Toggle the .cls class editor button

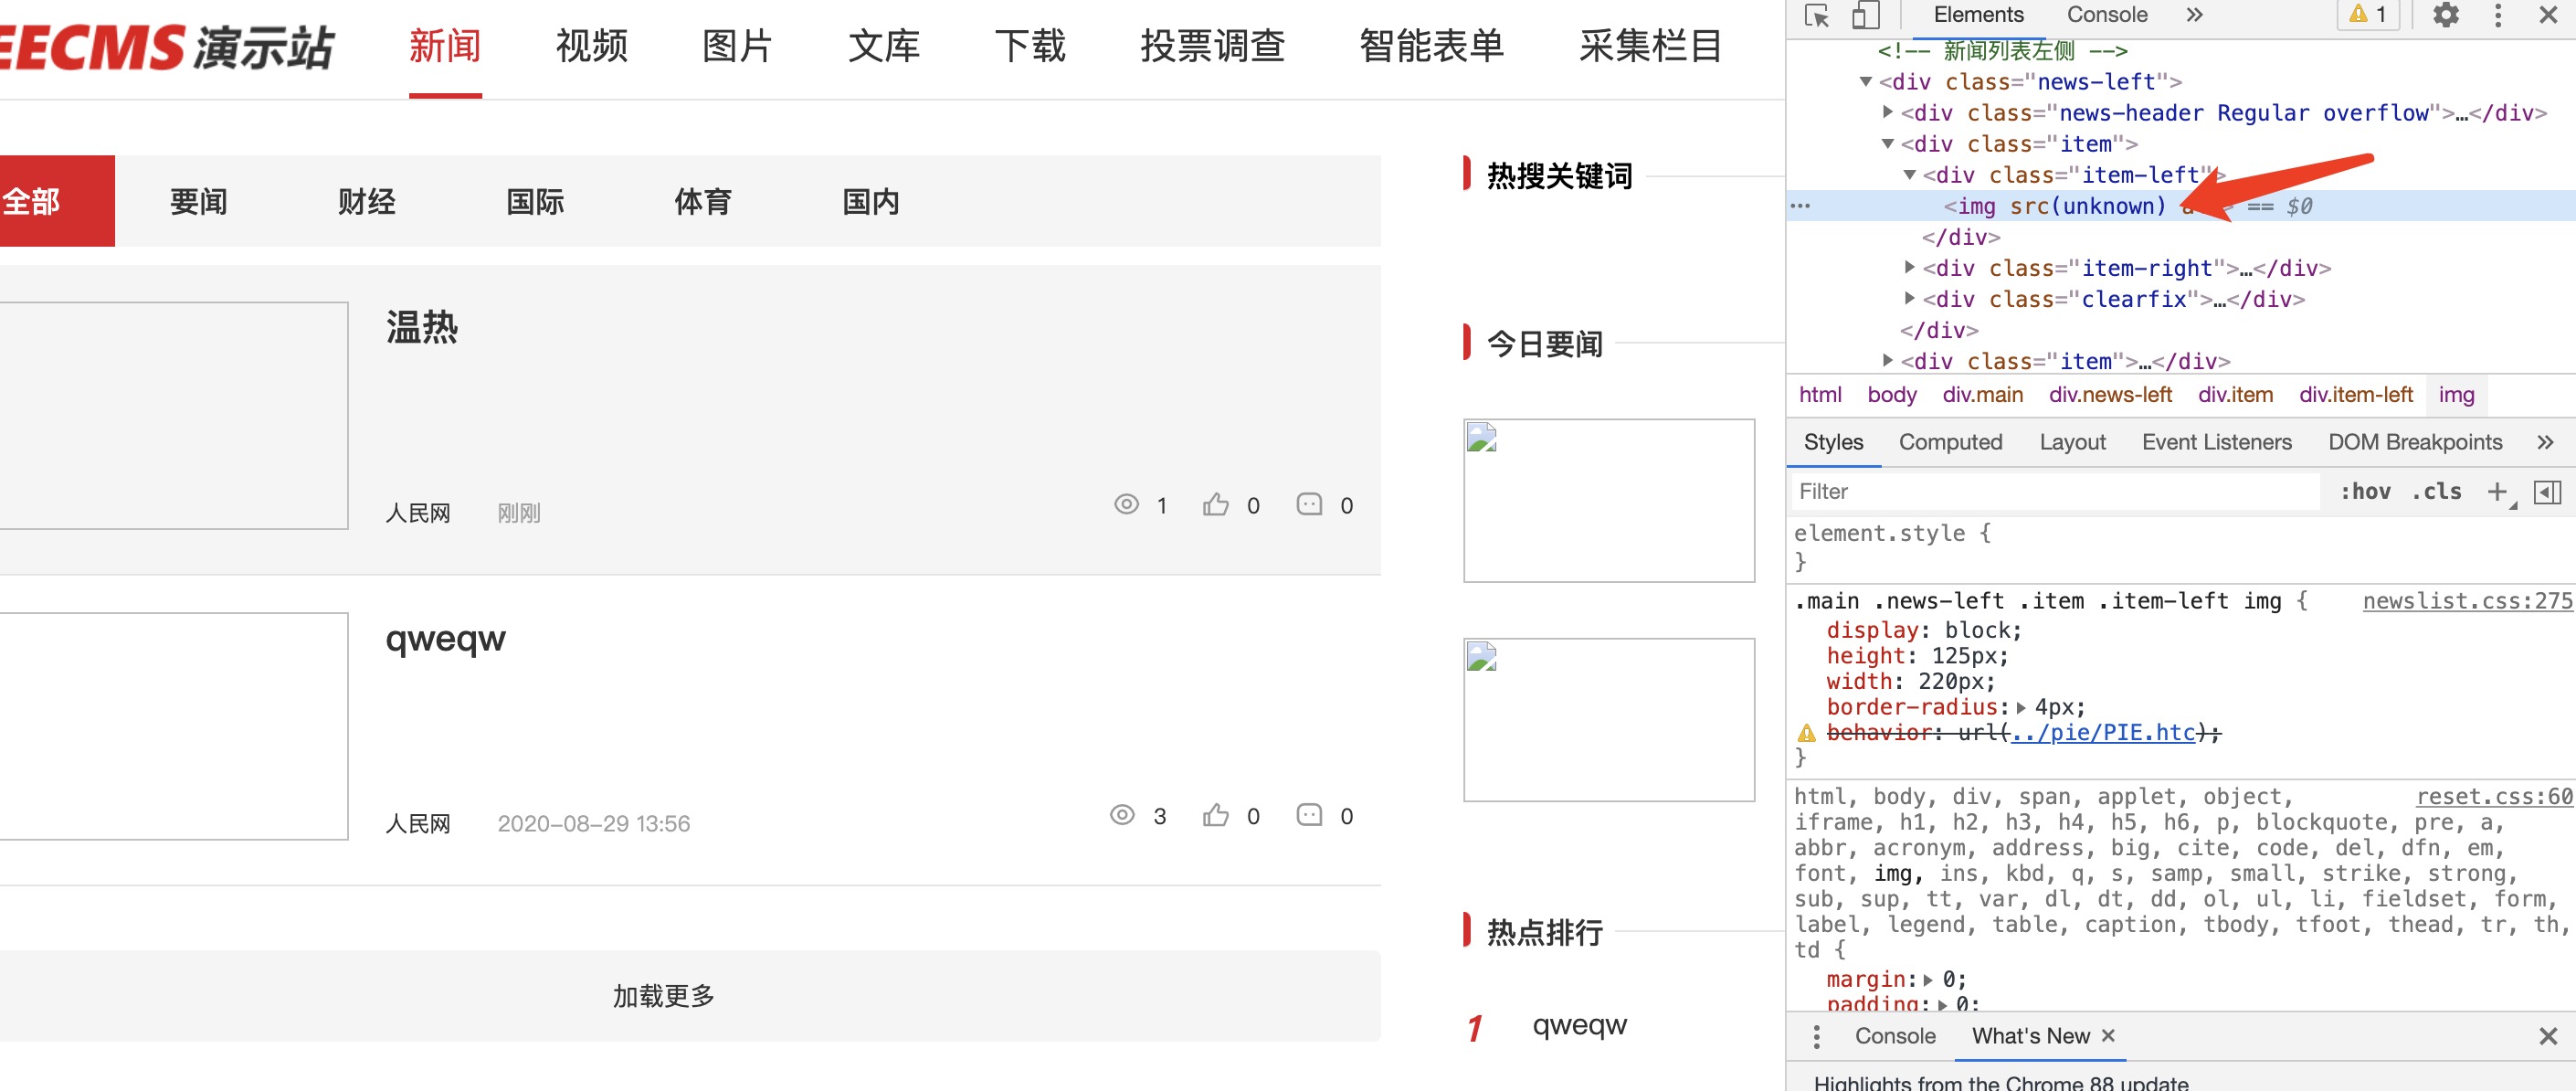[2437, 491]
